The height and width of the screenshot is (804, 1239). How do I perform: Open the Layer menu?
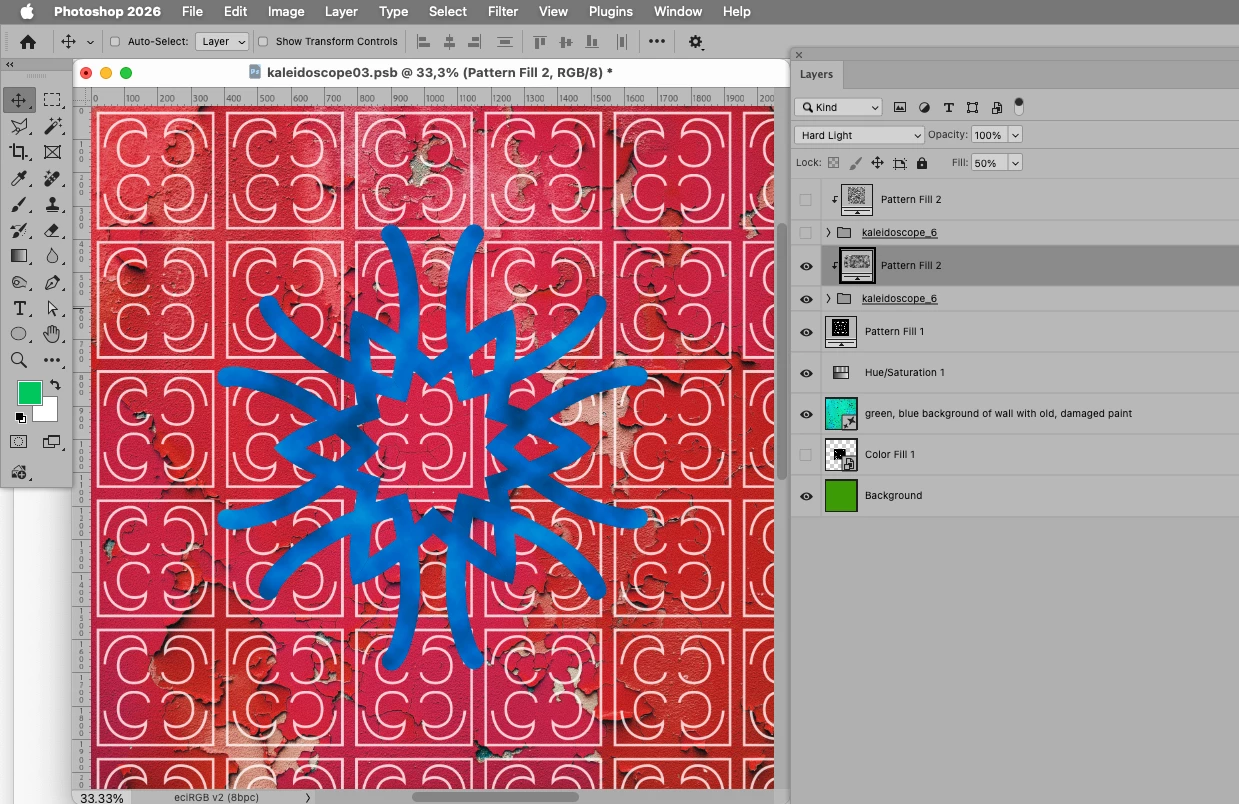[341, 12]
